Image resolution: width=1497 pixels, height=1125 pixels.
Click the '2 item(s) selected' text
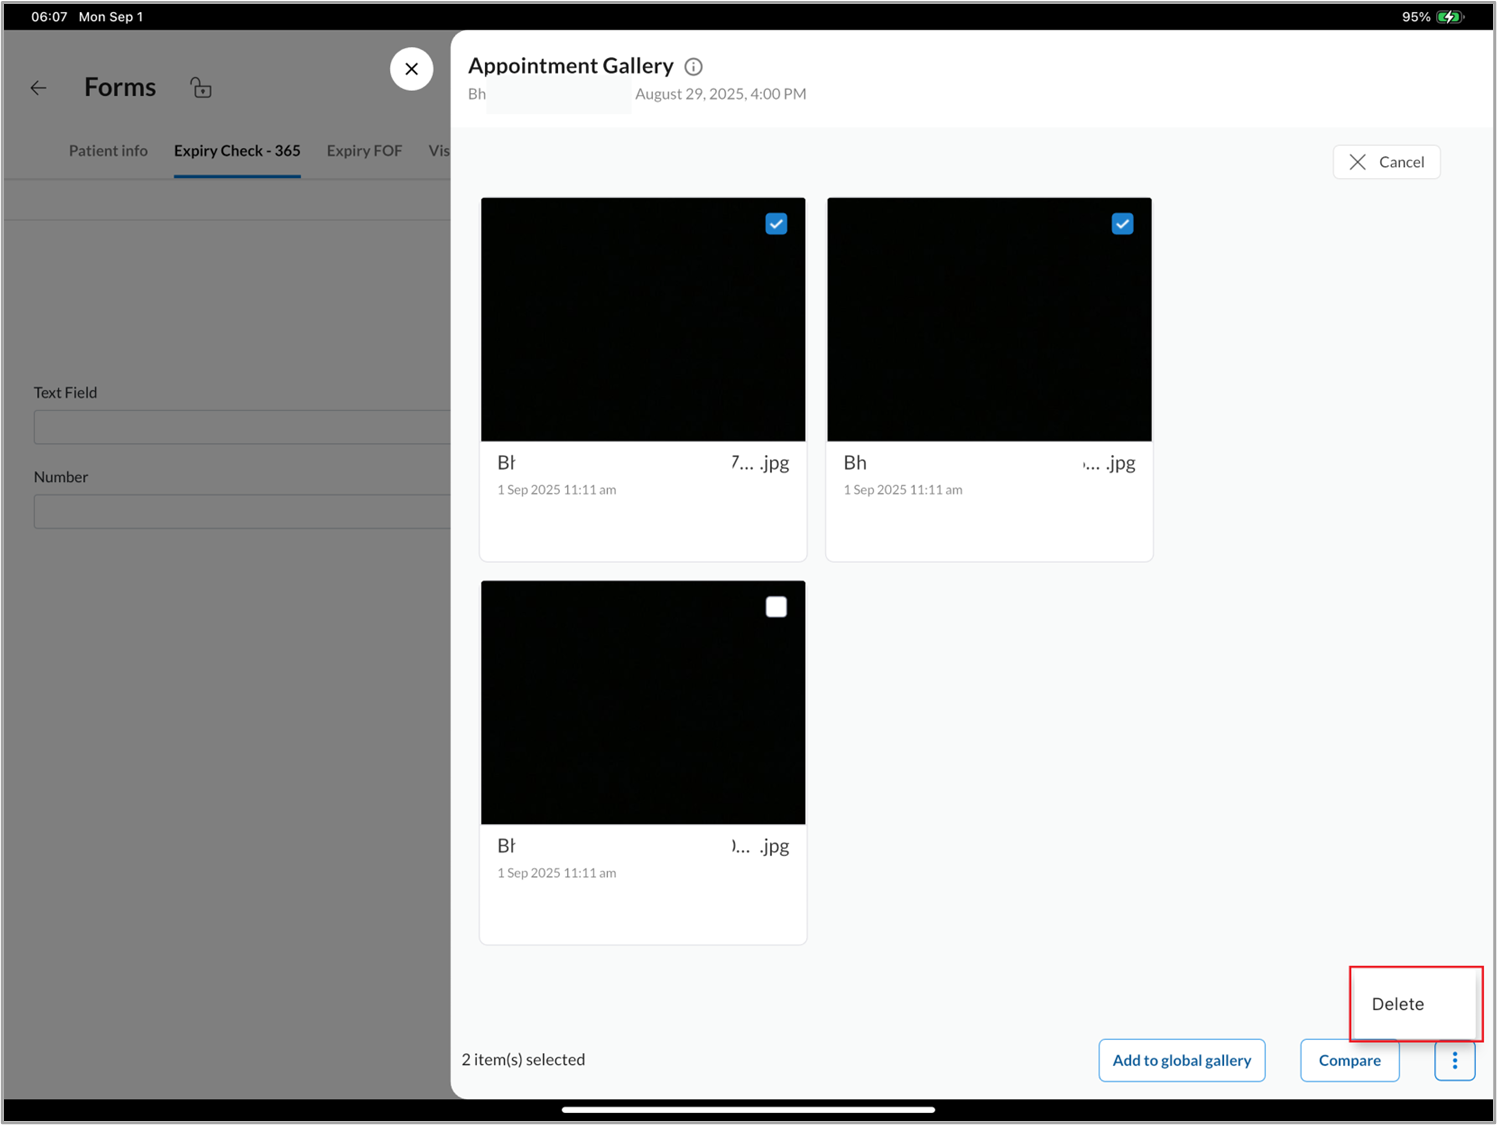pos(523,1059)
